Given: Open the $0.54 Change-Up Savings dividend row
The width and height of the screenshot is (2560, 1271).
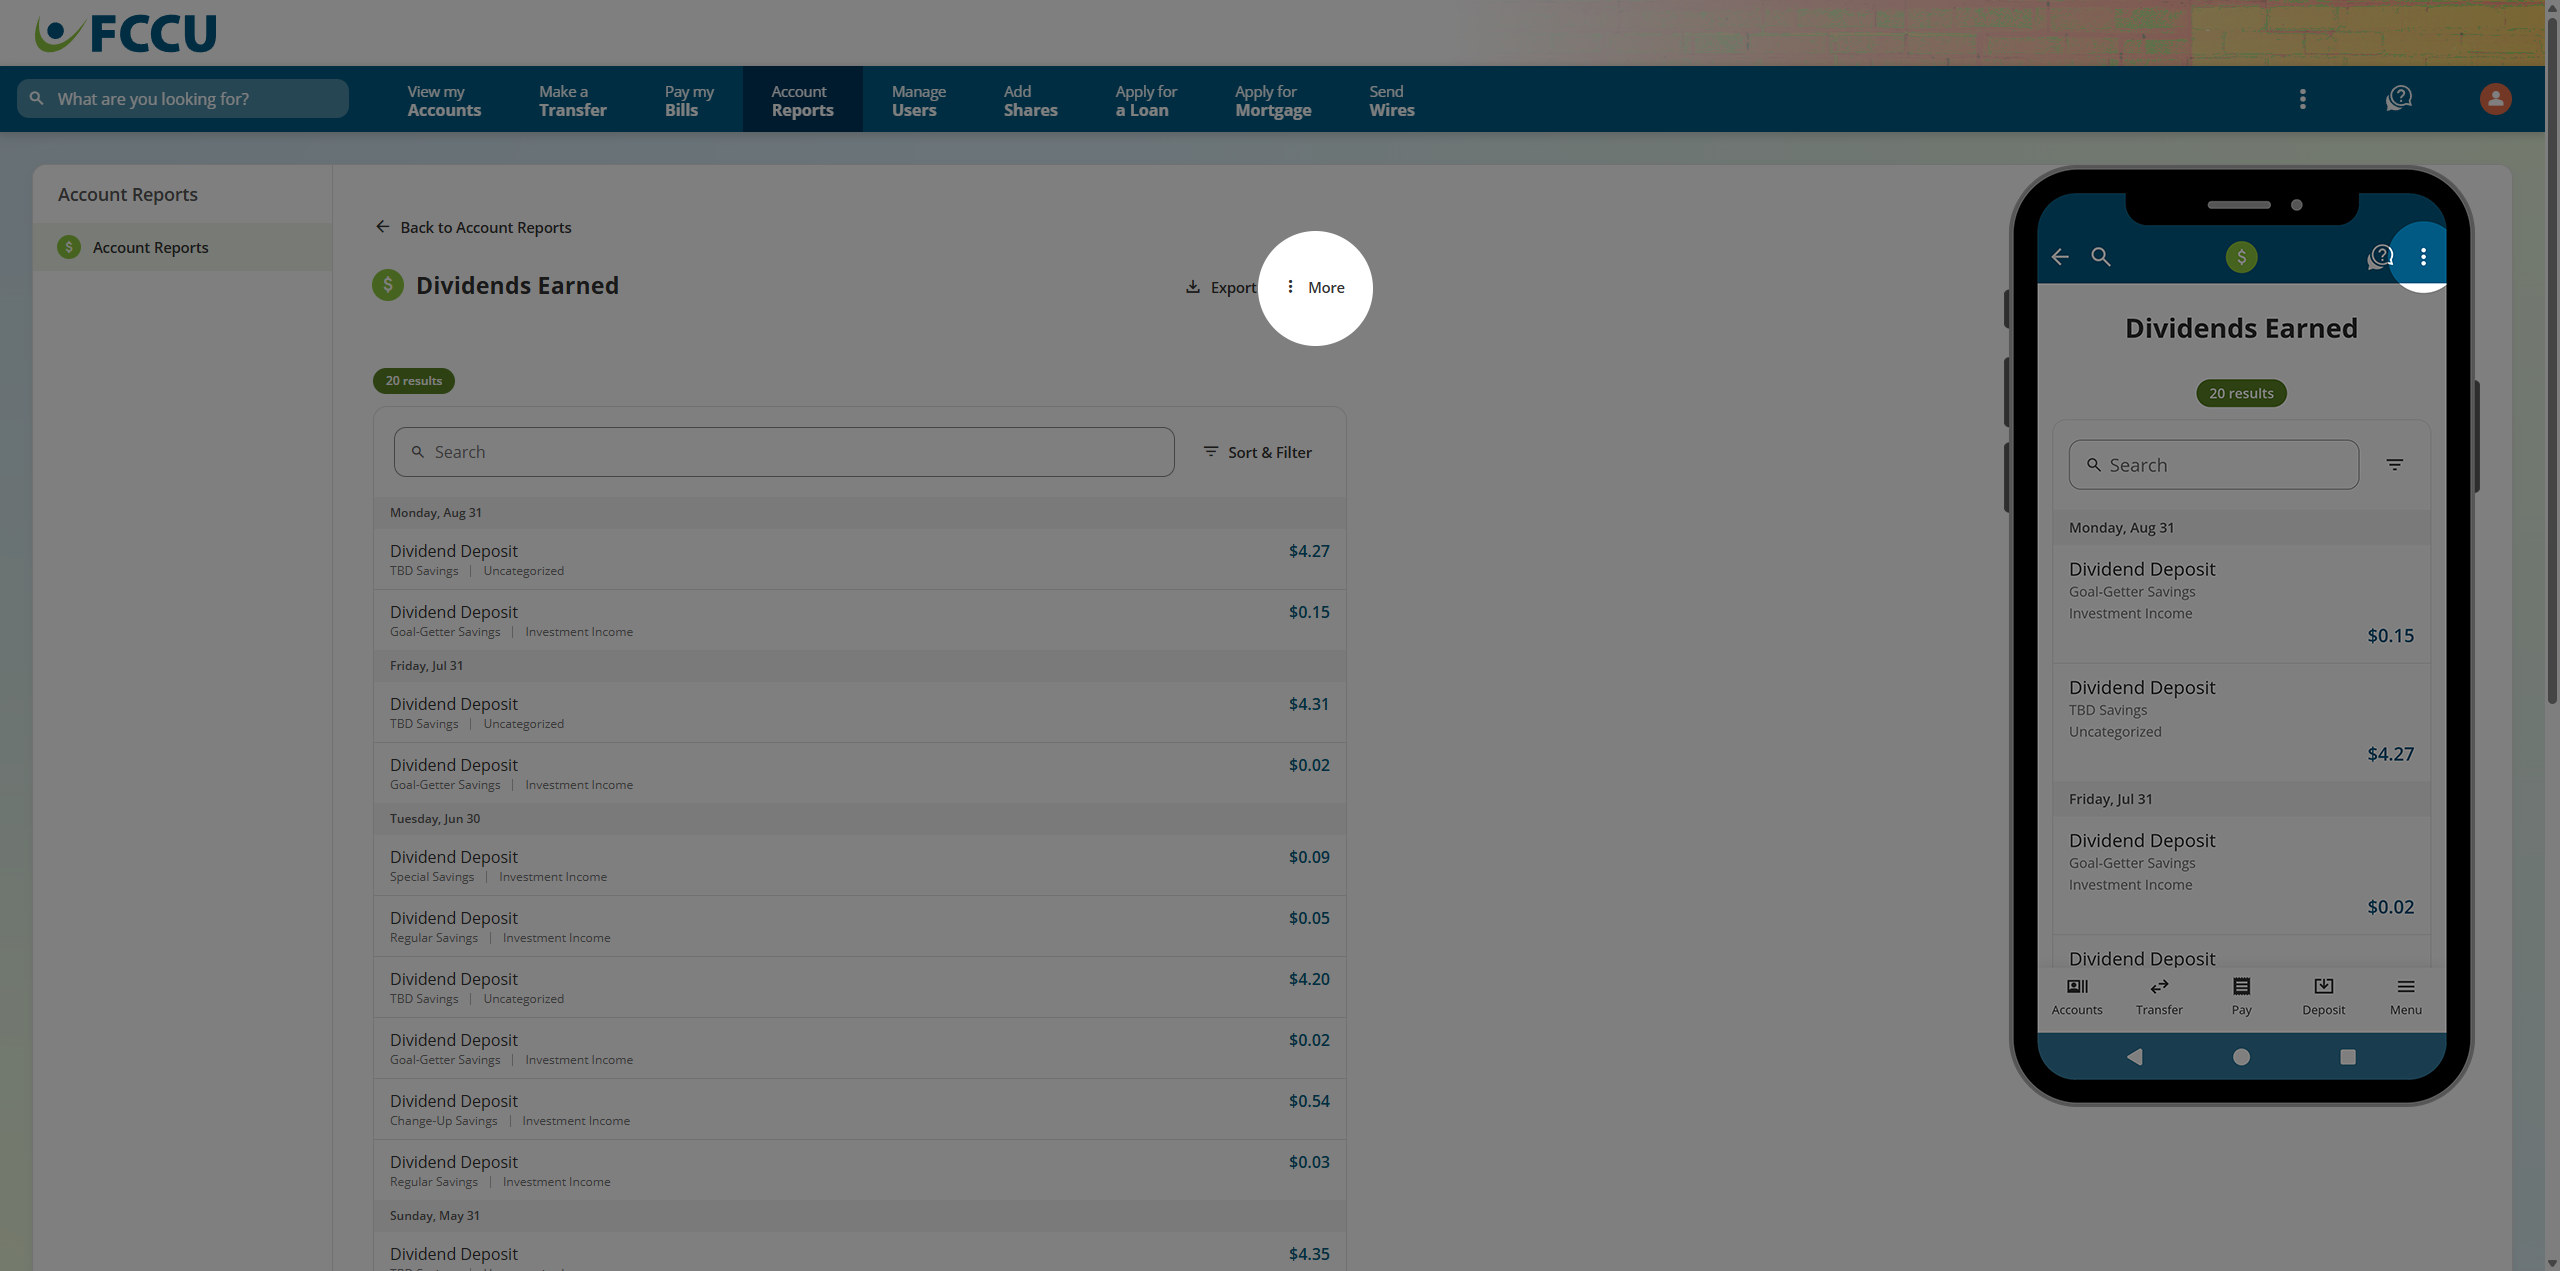Looking at the screenshot, I should (859, 1109).
